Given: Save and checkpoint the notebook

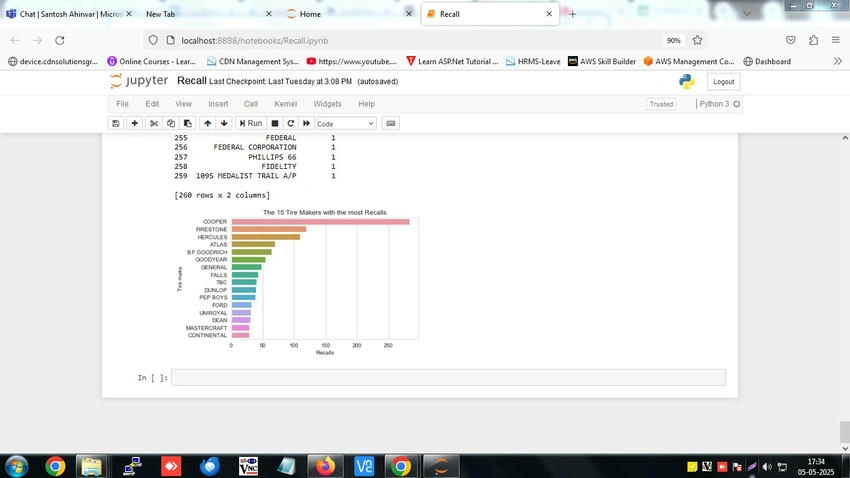Looking at the screenshot, I should [x=115, y=124].
